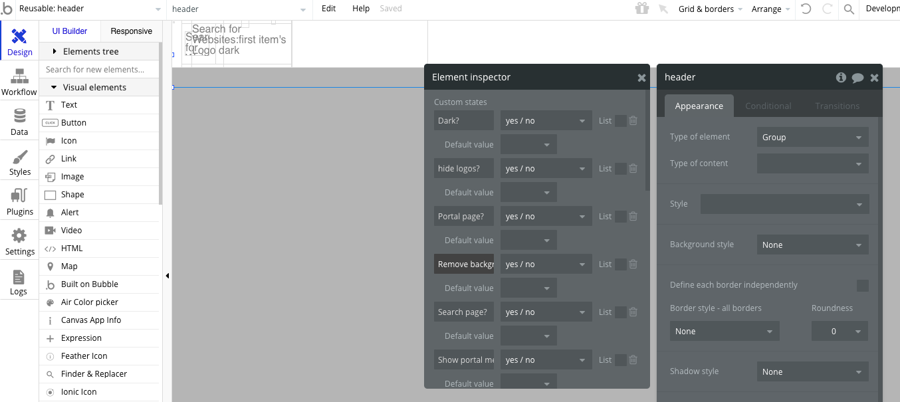Delete the 'Dark?' custom state with trash icon
900x402 pixels.
(x=633, y=121)
